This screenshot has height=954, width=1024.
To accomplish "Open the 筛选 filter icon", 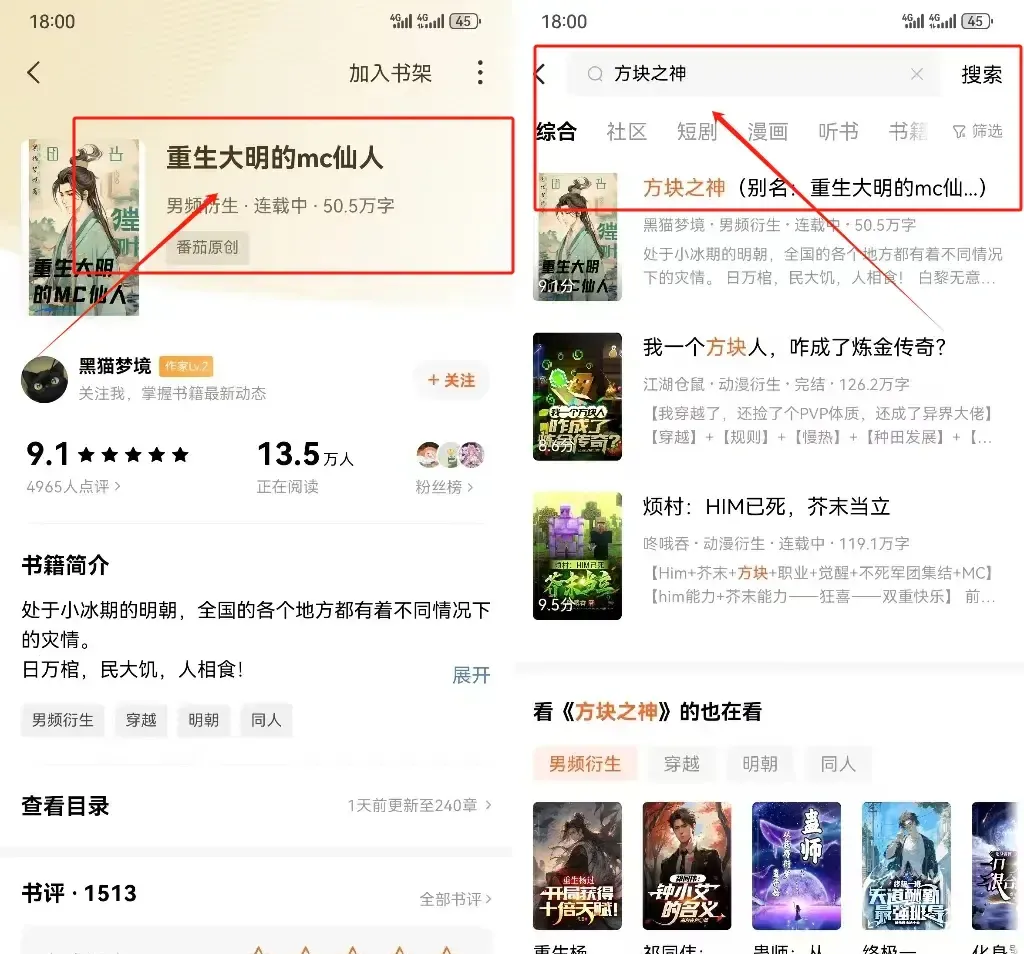I will (x=959, y=132).
